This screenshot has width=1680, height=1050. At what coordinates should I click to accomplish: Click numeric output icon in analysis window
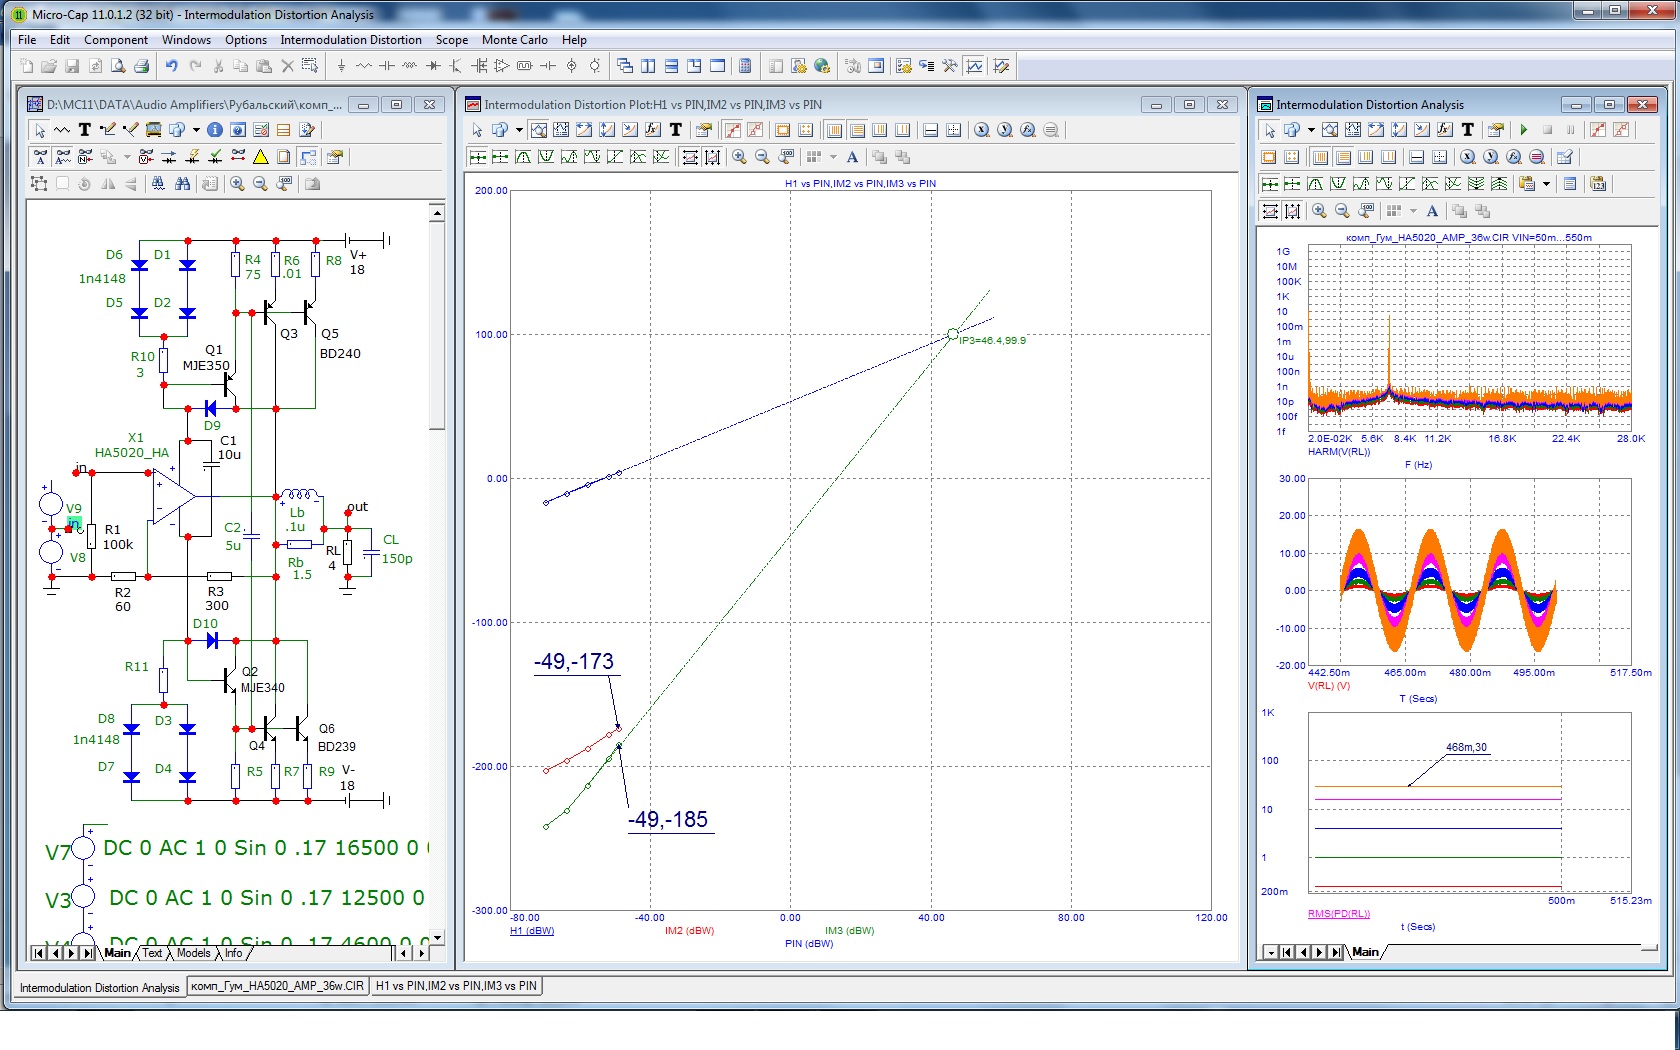pos(1570,184)
